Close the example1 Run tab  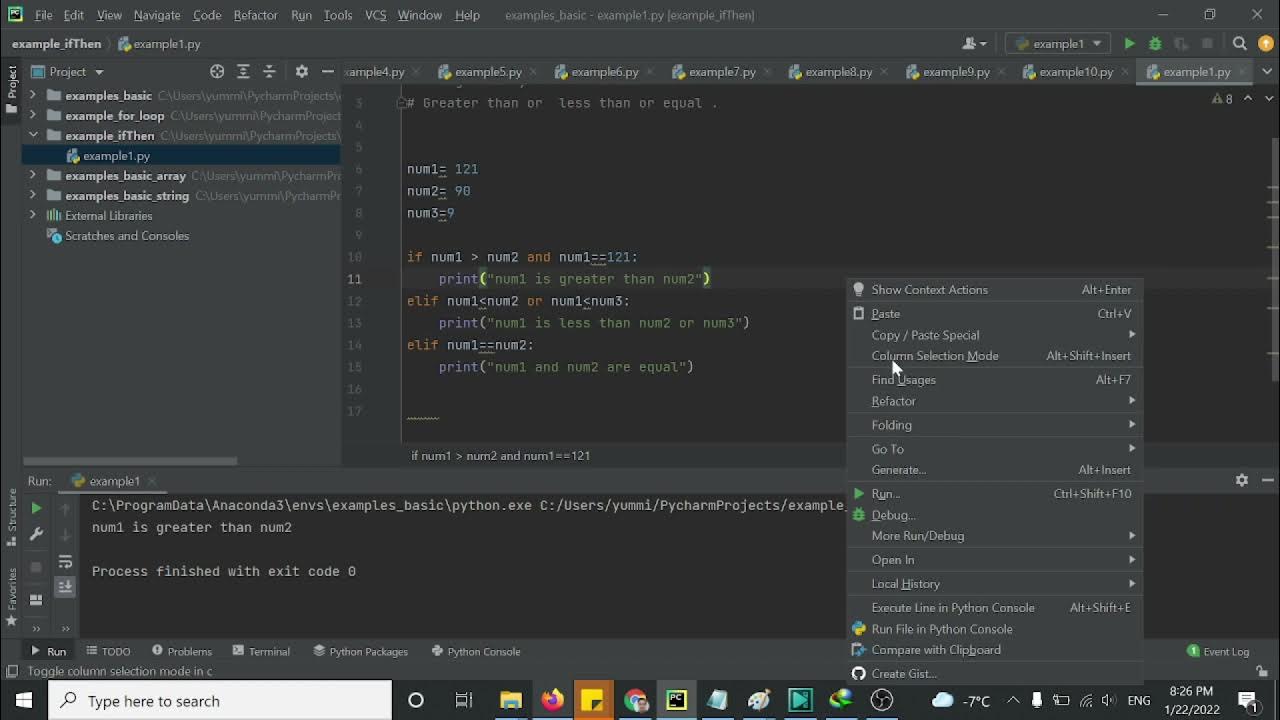154,481
